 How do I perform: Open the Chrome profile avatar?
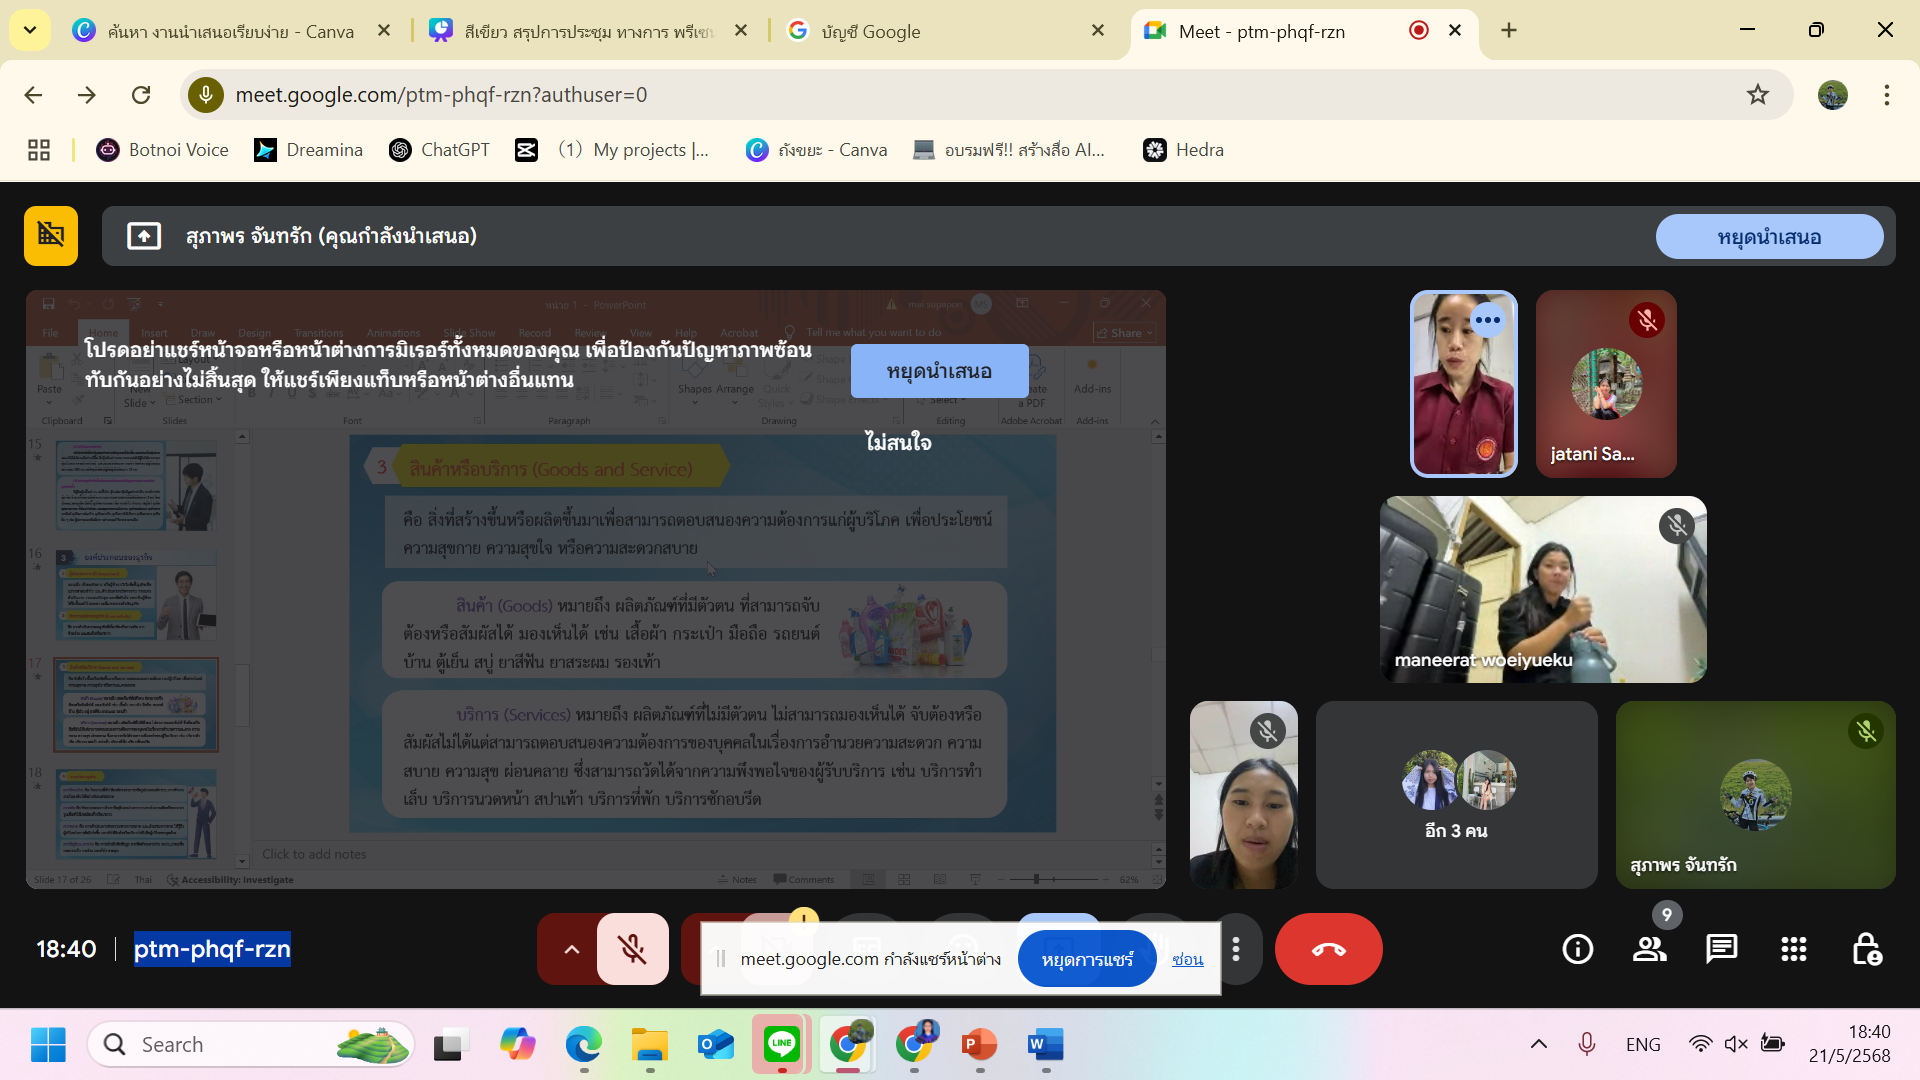click(x=1833, y=95)
